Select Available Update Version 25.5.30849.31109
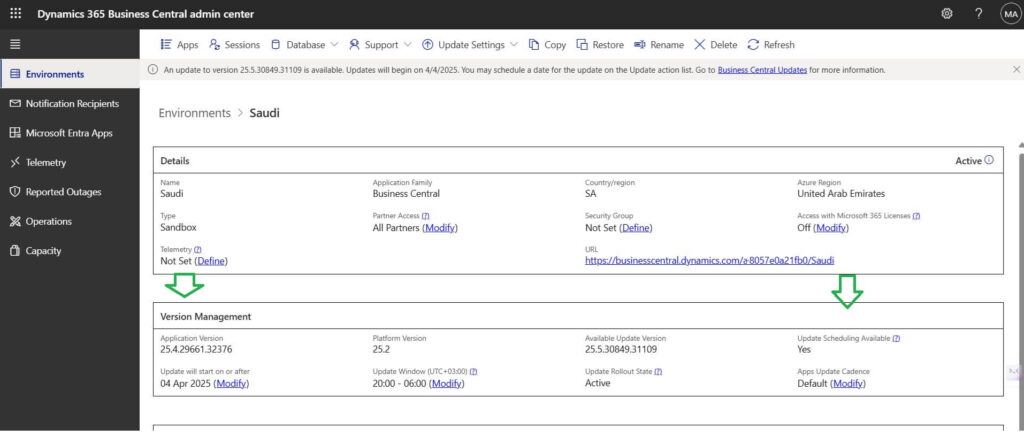Screen dimensions: 1024x436 [x=621, y=350]
